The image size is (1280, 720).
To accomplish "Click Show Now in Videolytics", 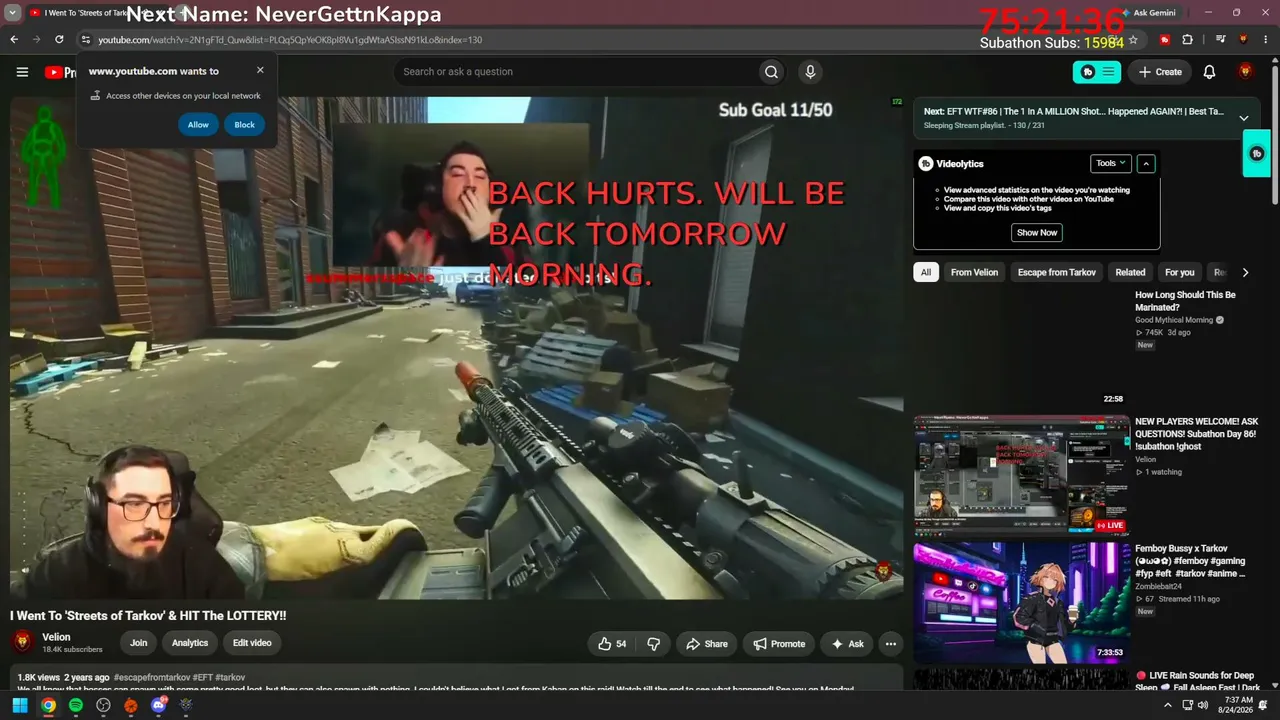I will (1037, 233).
